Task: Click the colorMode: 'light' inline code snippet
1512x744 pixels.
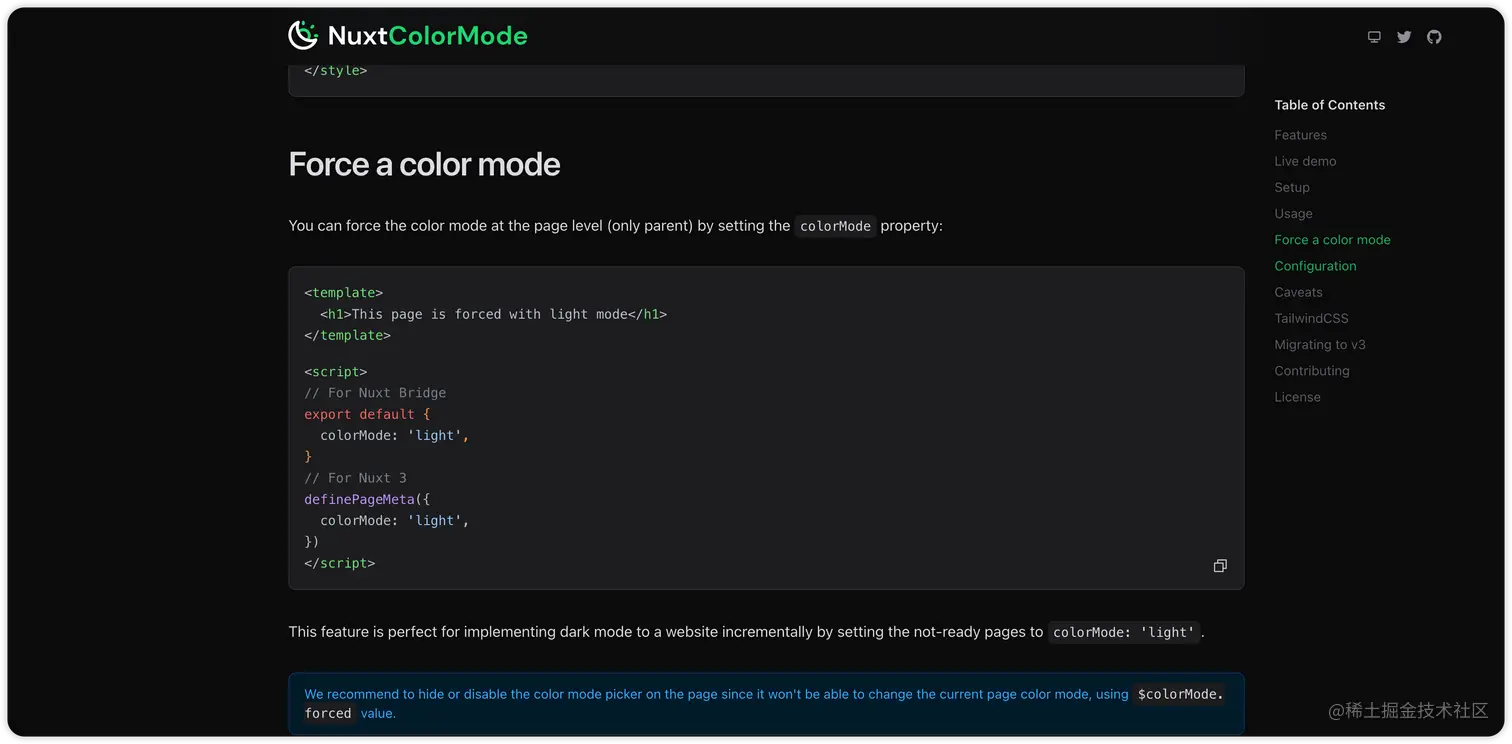Action: click(x=1124, y=632)
